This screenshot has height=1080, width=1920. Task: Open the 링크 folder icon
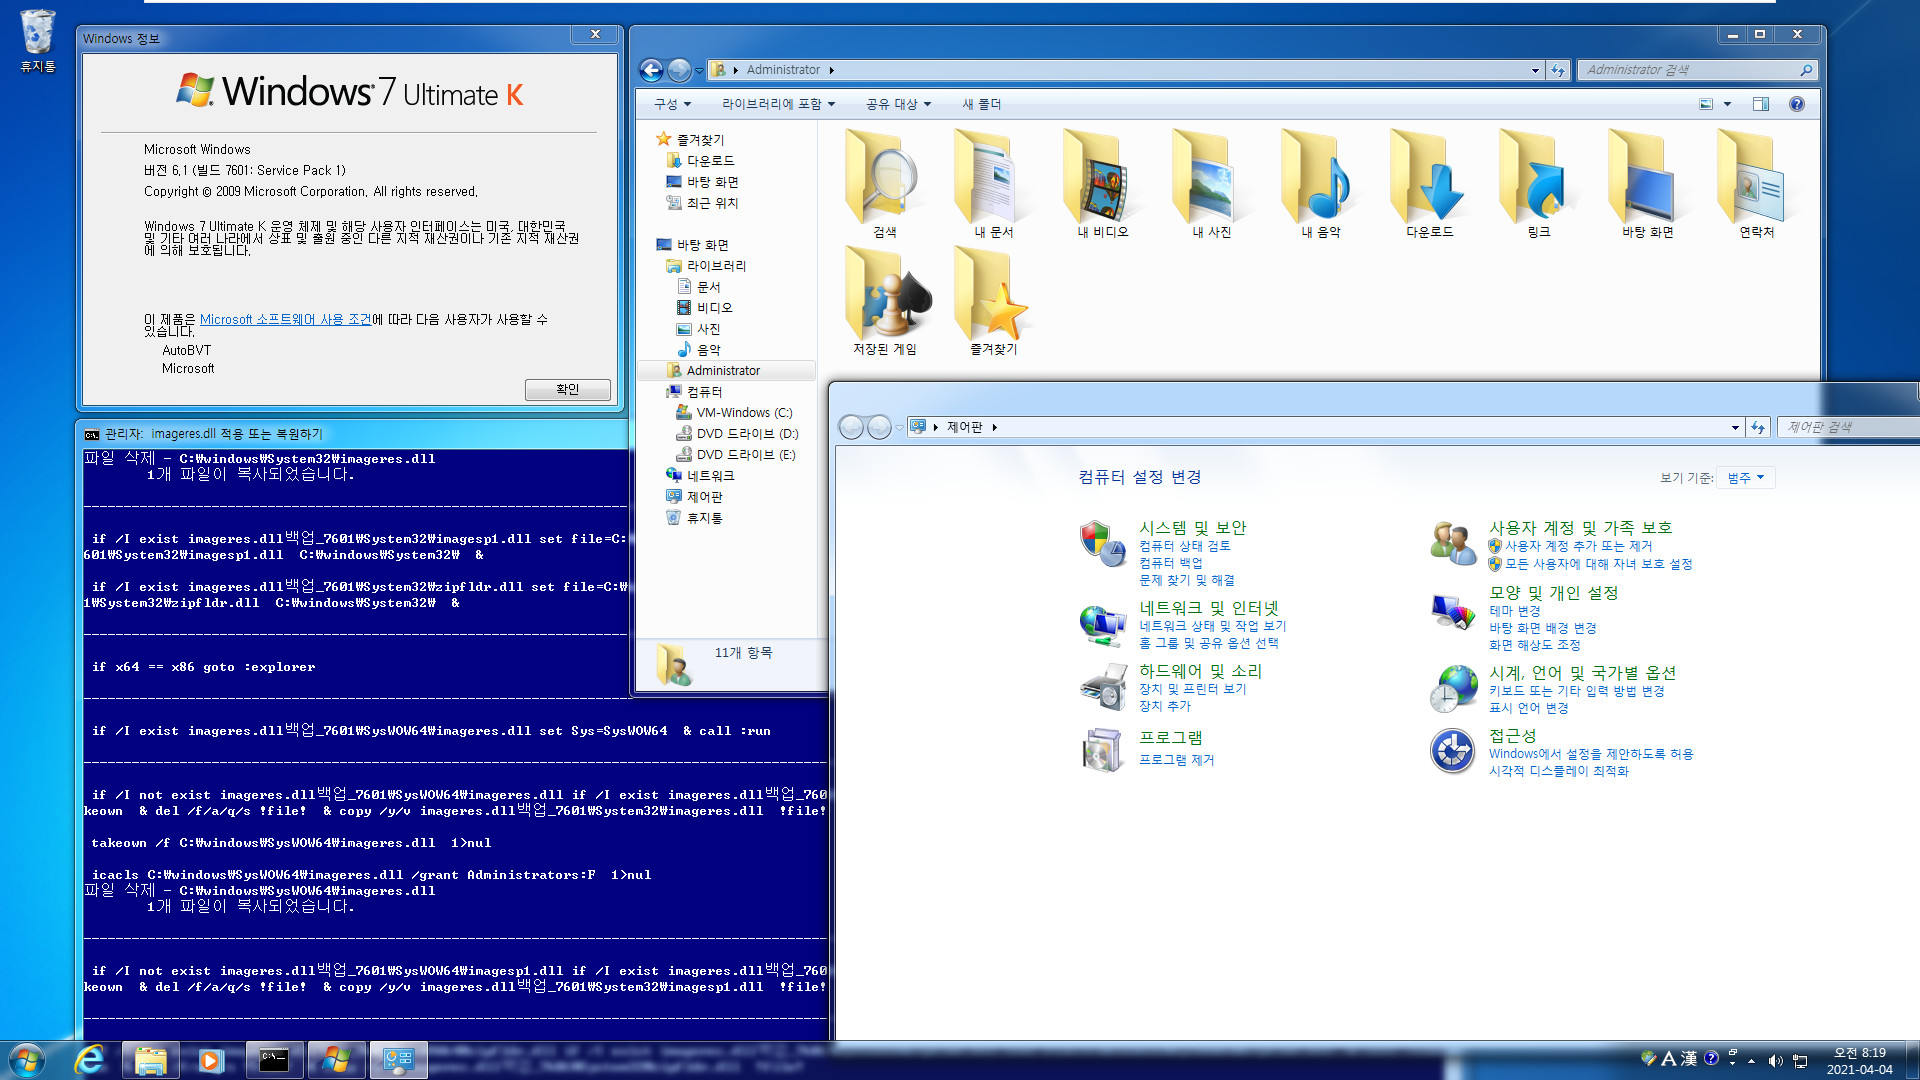coord(1538,184)
